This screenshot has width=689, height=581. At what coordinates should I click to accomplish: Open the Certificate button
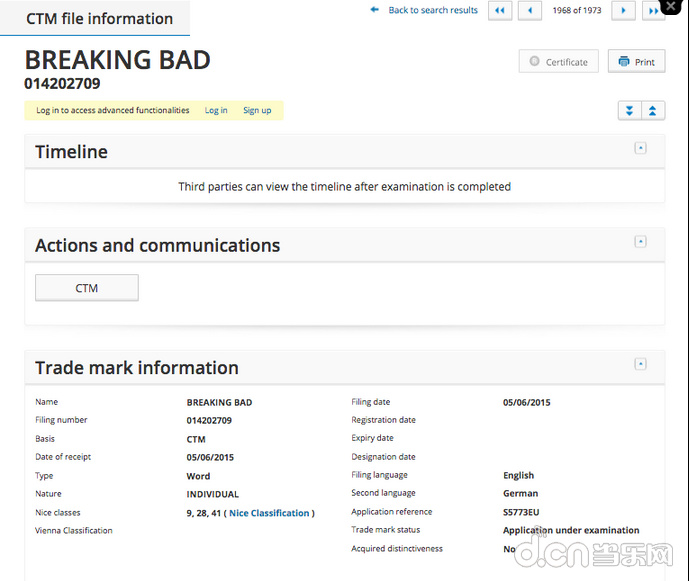tap(558, 62)
